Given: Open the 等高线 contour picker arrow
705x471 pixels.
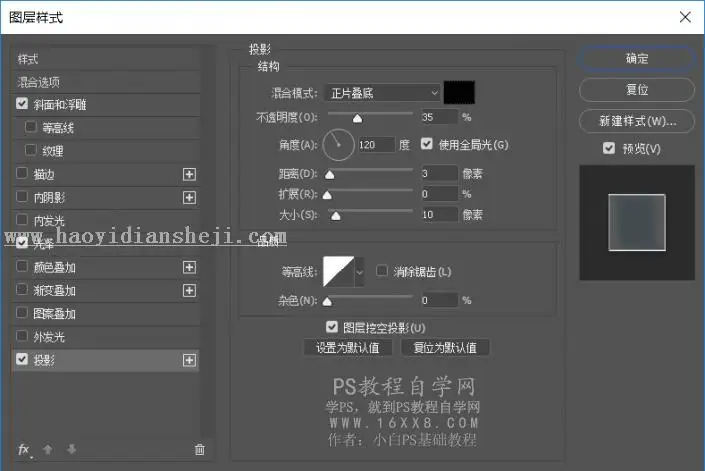Looking at the screenshot, I should click(359, 272).
